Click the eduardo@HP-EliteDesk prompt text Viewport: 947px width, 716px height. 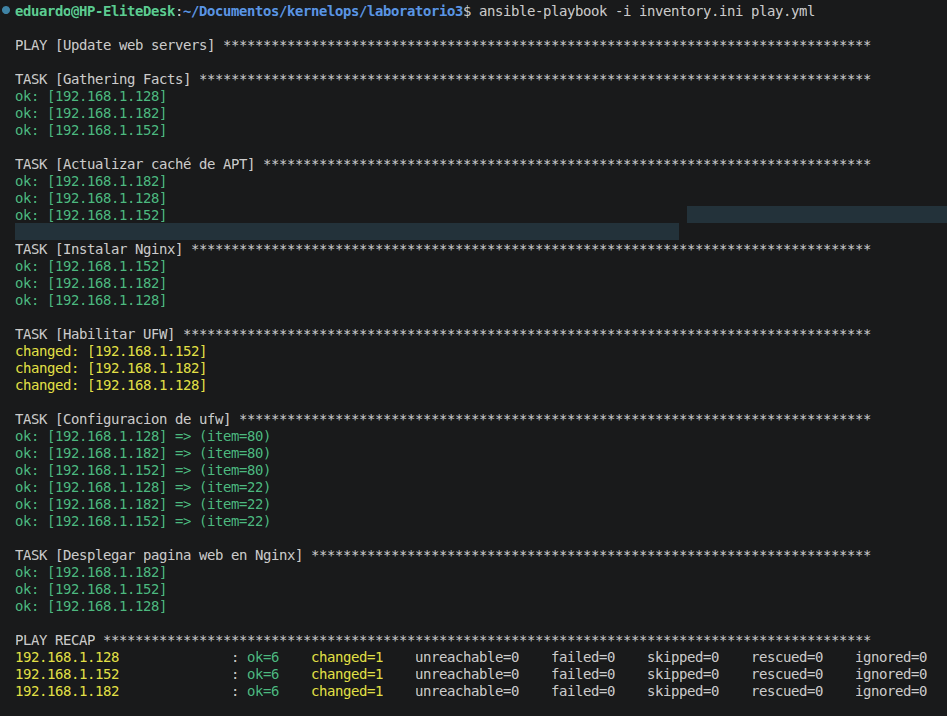(x=95, y=11)
